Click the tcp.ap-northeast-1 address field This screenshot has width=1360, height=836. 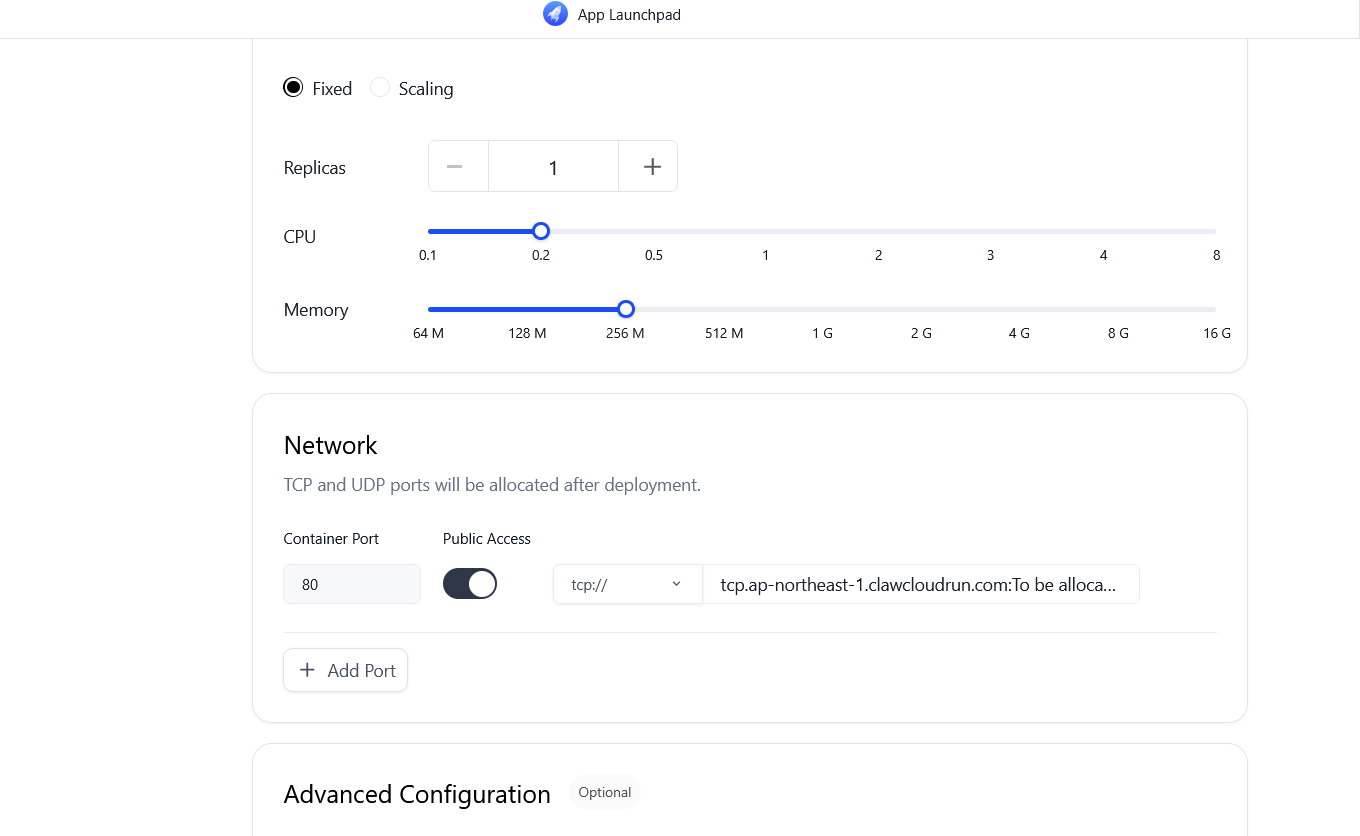[x=920, y=584]
